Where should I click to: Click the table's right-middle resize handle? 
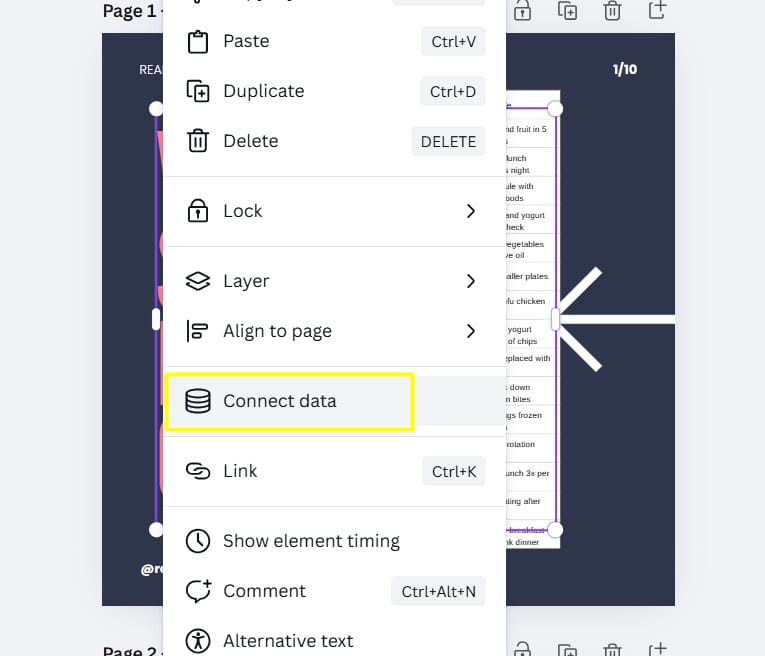click(555, 319)
